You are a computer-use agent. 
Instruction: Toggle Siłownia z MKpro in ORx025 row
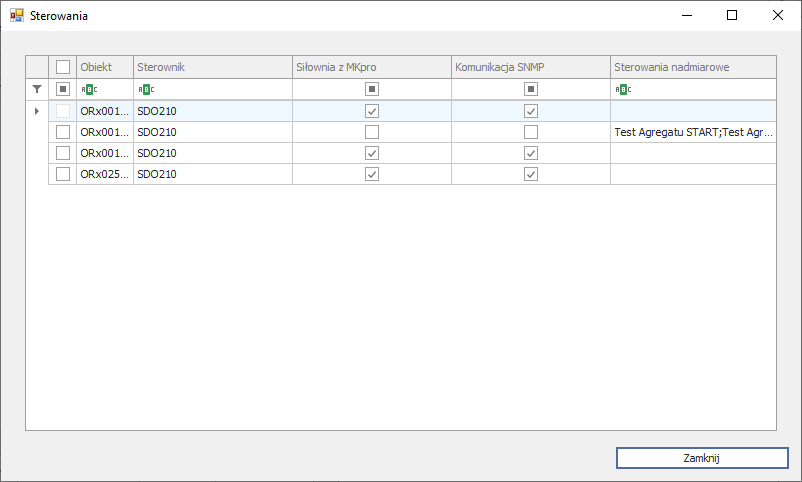[372, 174]
